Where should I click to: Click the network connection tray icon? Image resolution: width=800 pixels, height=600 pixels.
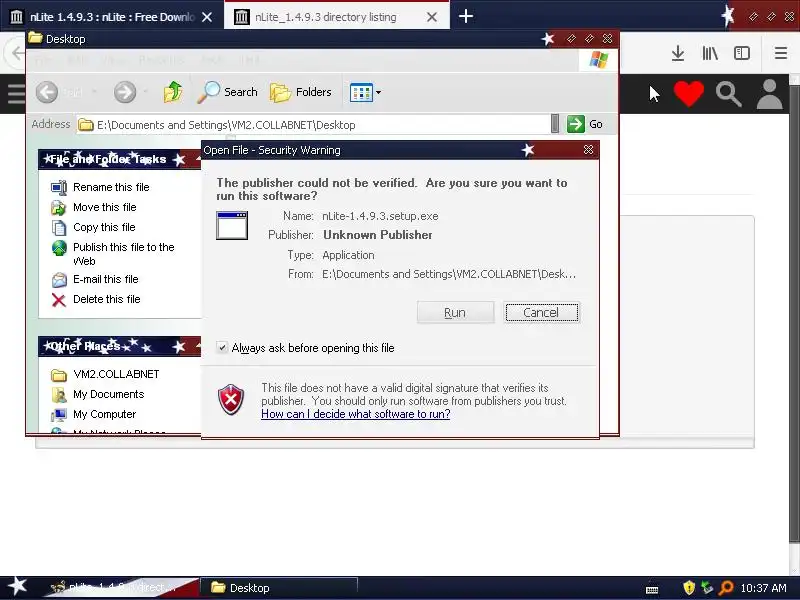[x=707, y=588]
